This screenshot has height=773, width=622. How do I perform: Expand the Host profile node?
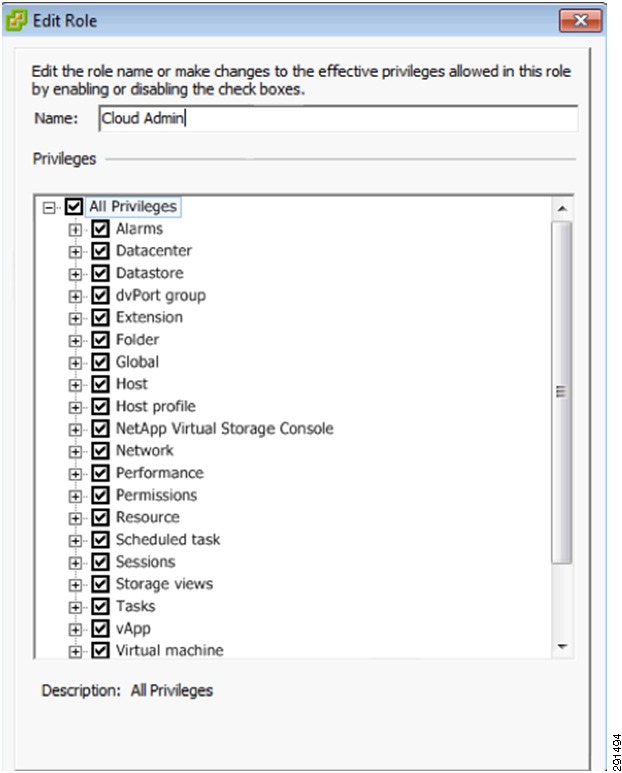coord(75,407)
